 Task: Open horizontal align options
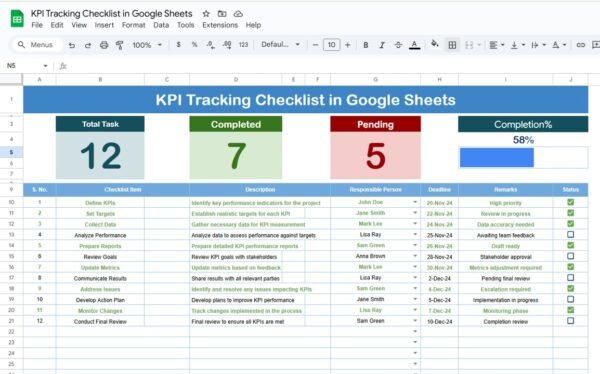pyautogui.click(x=497, y=45)
